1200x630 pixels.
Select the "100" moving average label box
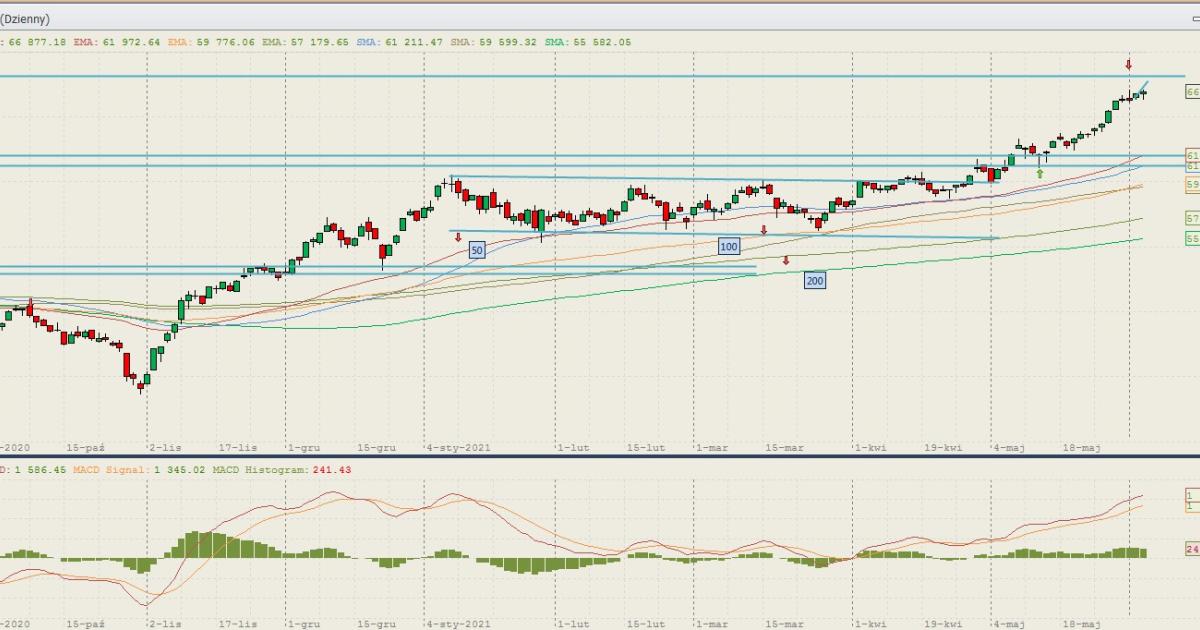728,245
